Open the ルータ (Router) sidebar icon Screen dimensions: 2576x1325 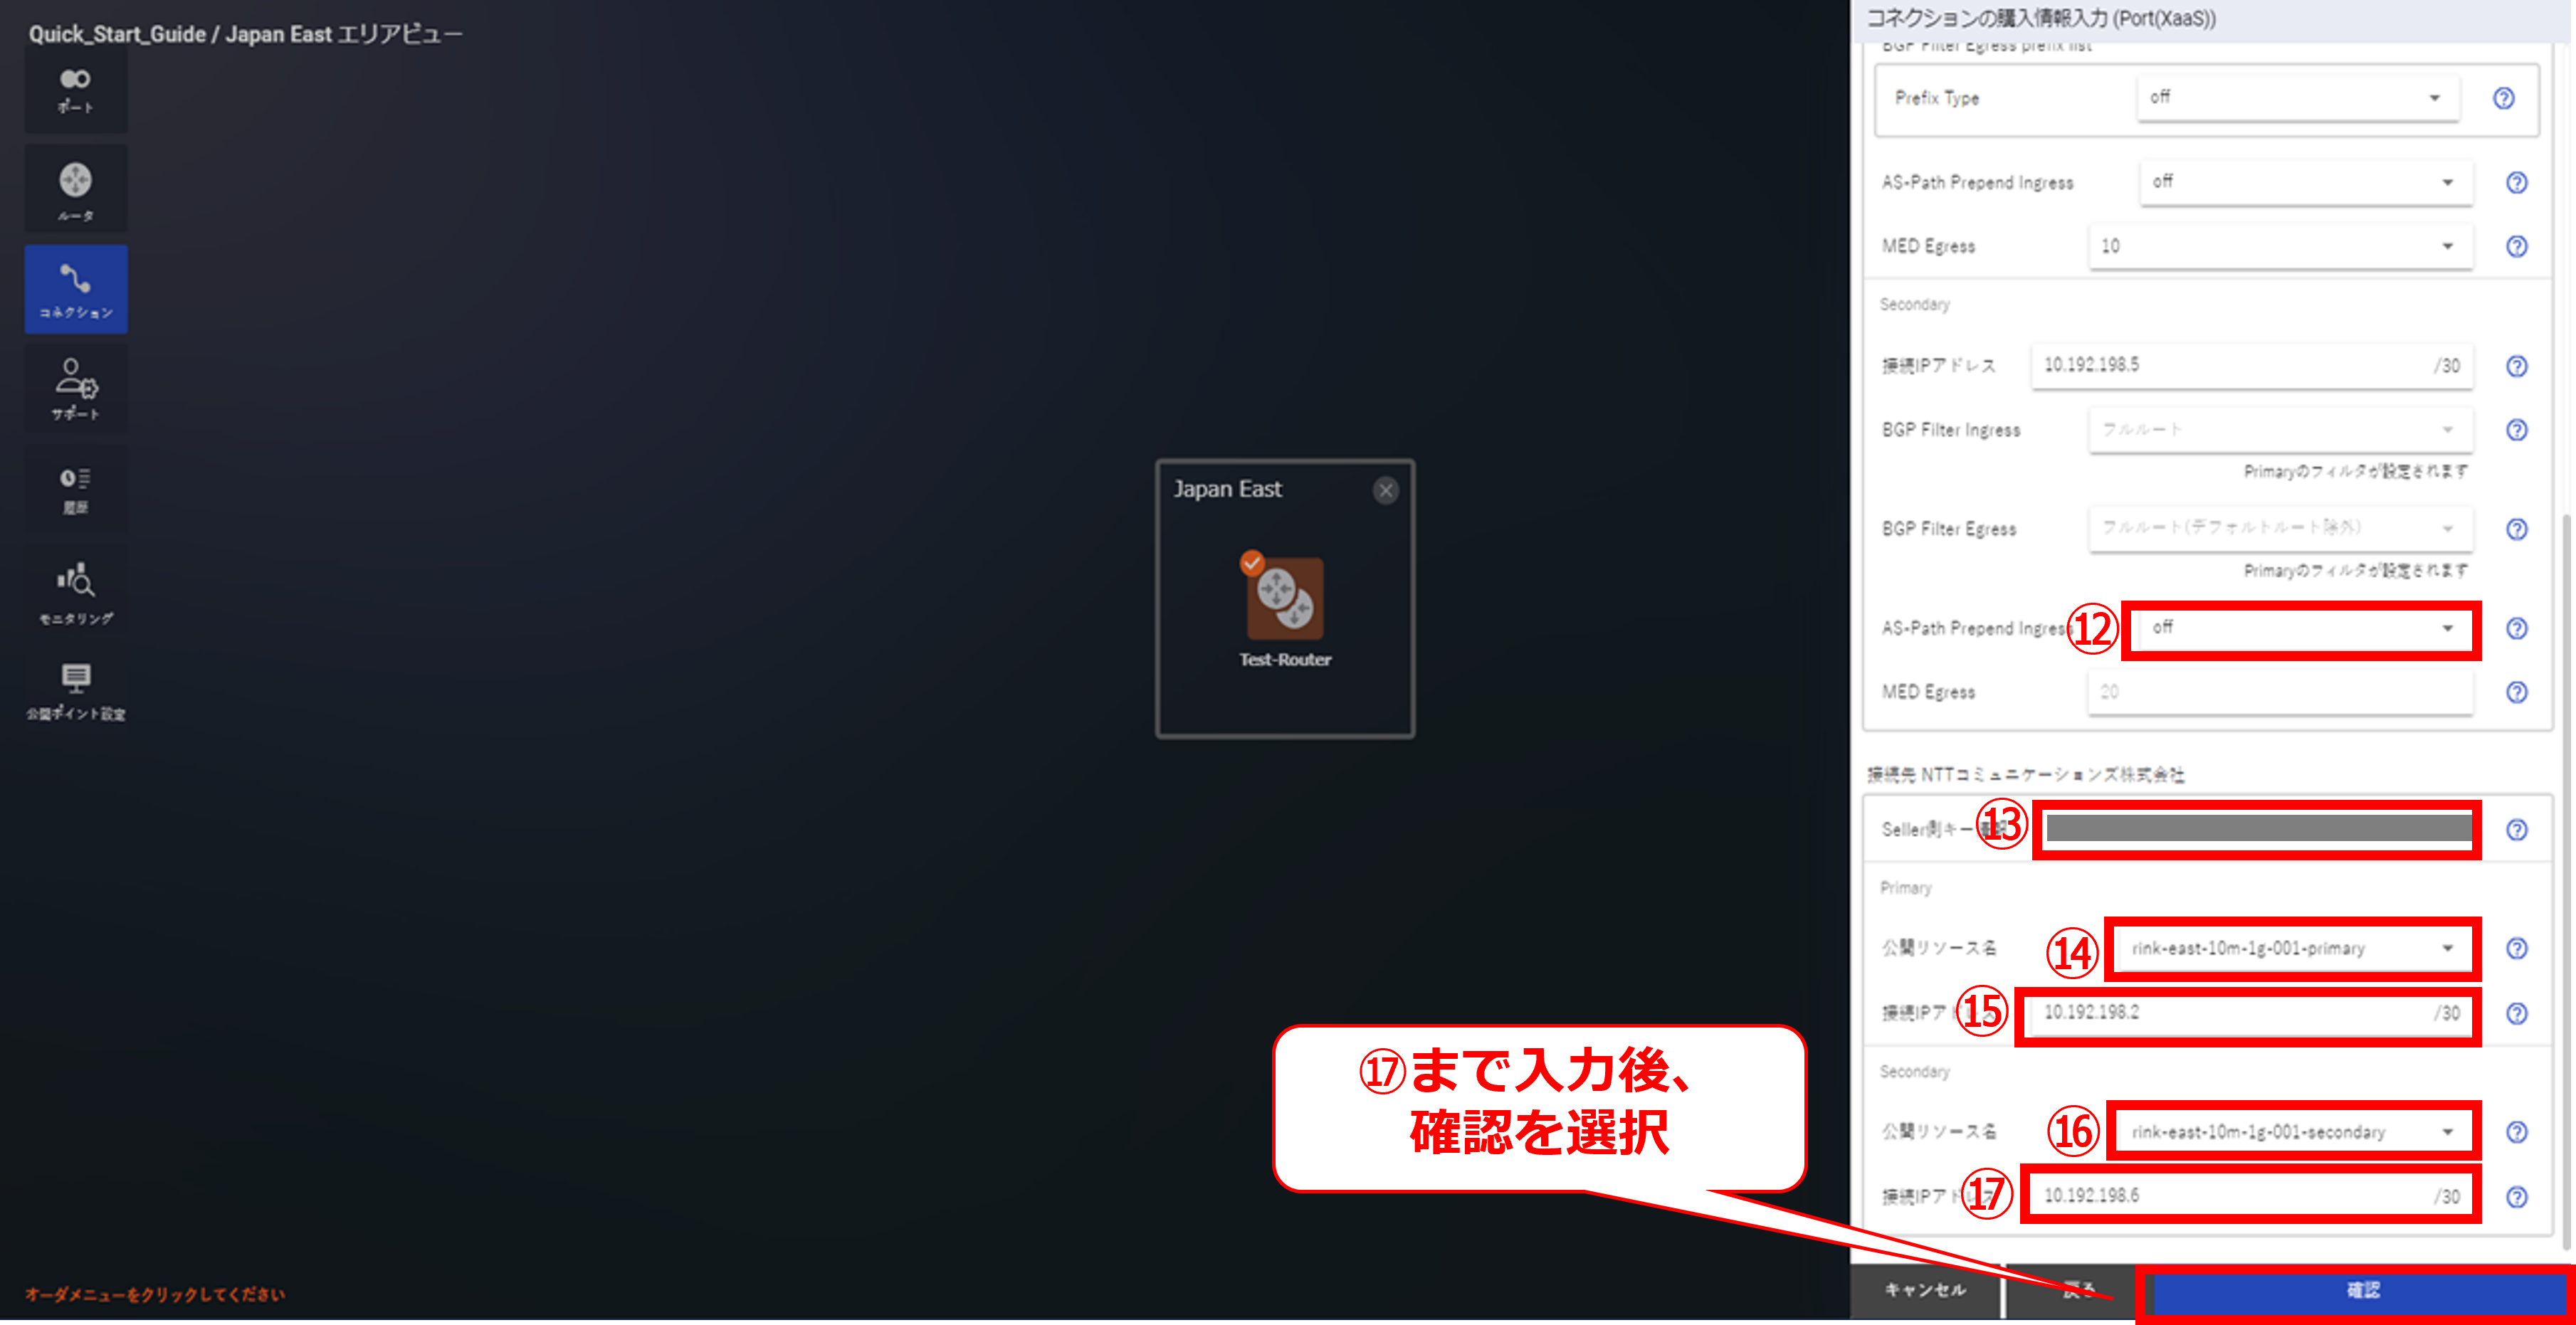pyautogui.click(x=75, y=189)
